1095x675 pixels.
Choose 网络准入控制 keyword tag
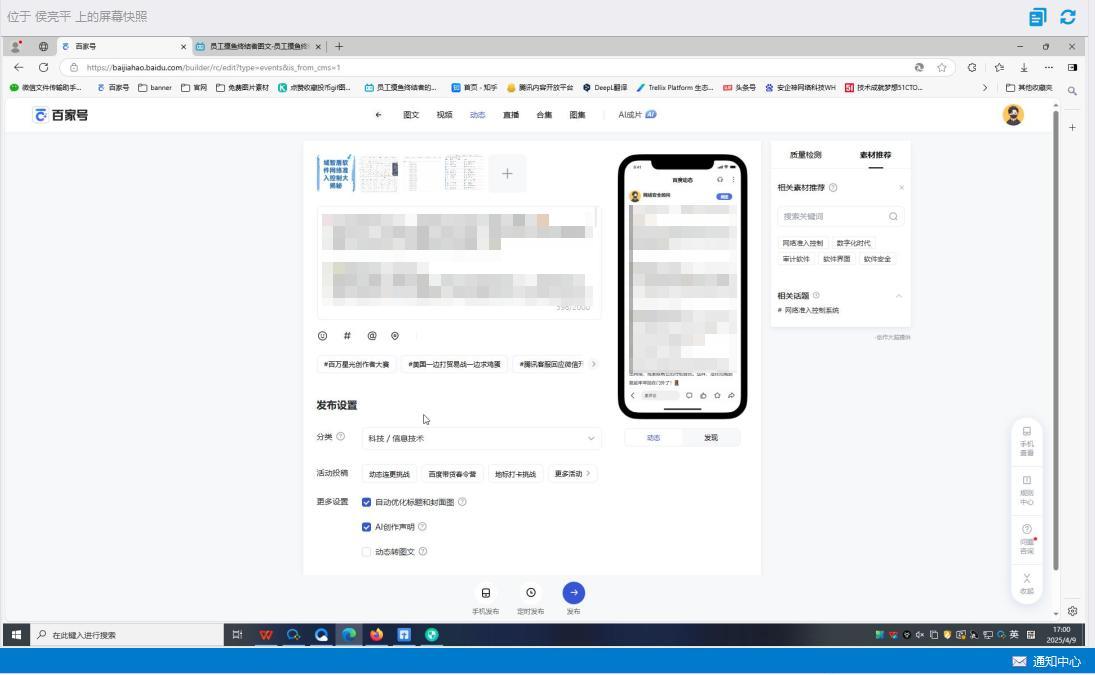click(802, 243)
